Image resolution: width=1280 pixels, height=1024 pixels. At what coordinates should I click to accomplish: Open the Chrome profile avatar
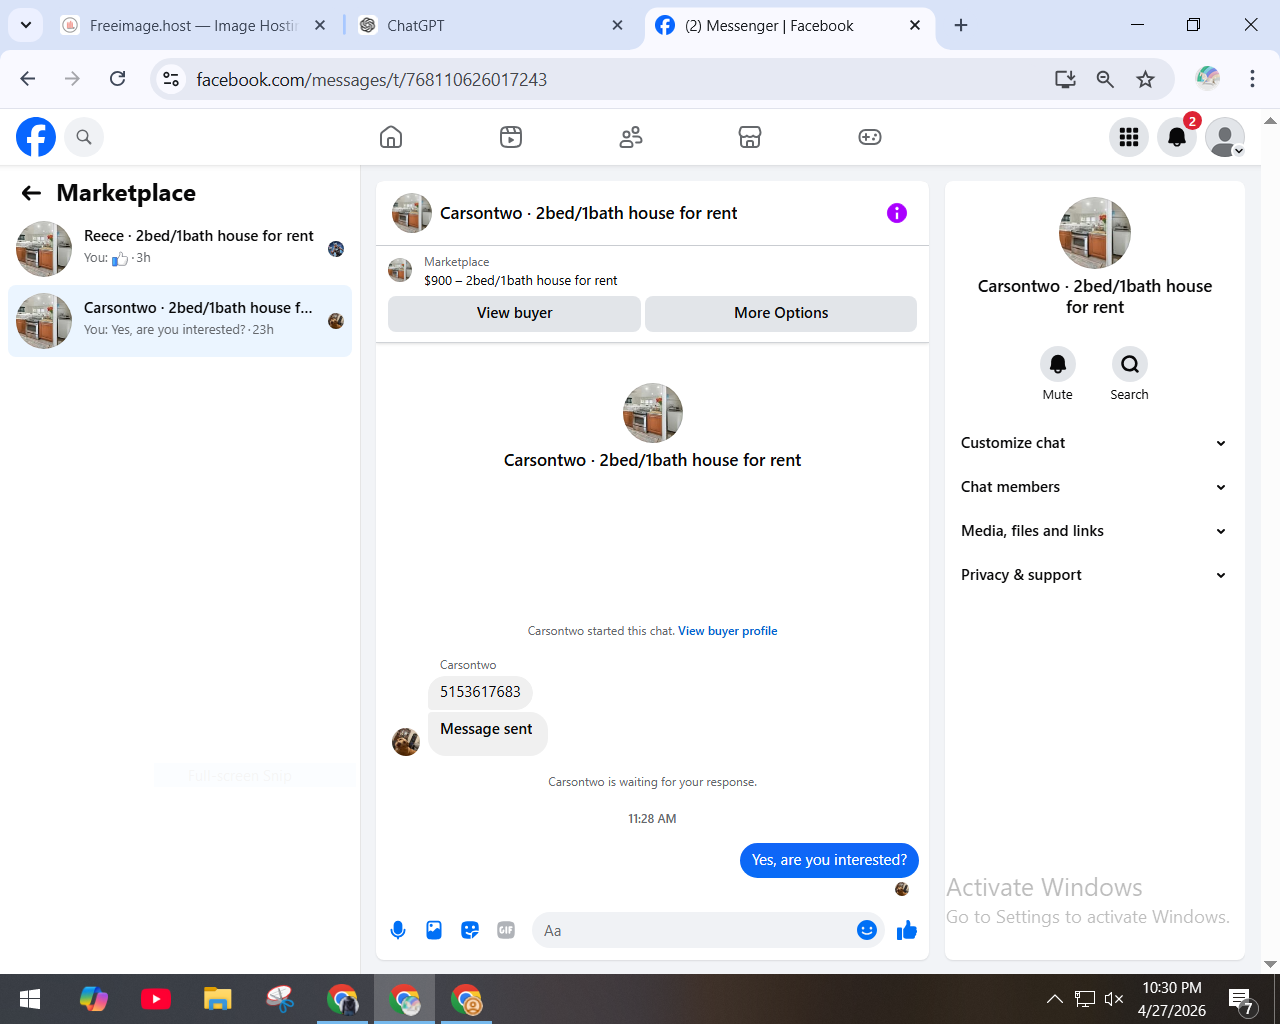1208,78
